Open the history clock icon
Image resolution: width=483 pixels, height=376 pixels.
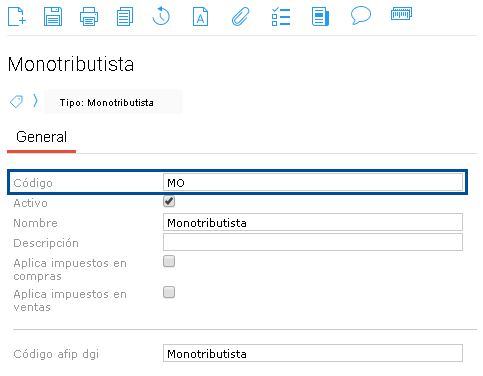161,16
